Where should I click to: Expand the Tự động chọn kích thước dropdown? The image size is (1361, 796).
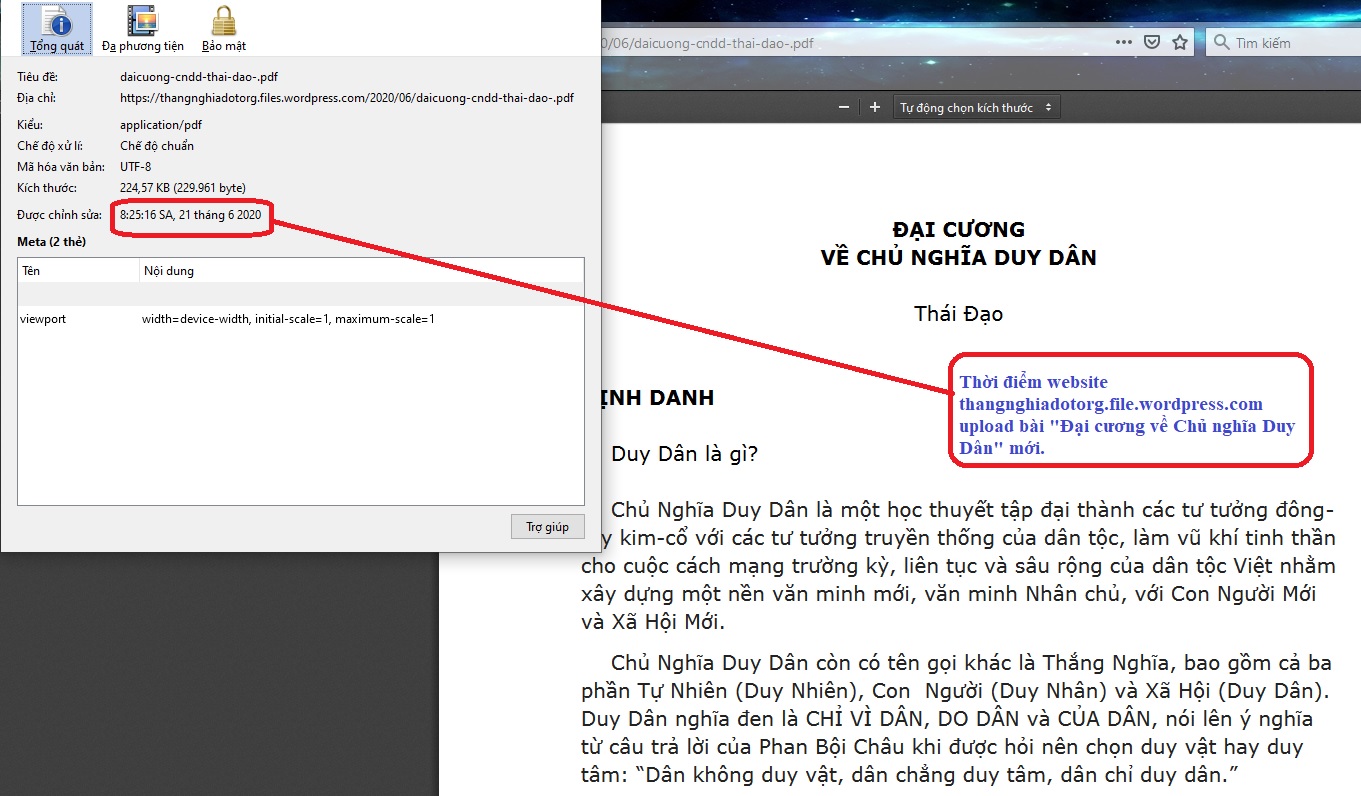pos(975,107)
